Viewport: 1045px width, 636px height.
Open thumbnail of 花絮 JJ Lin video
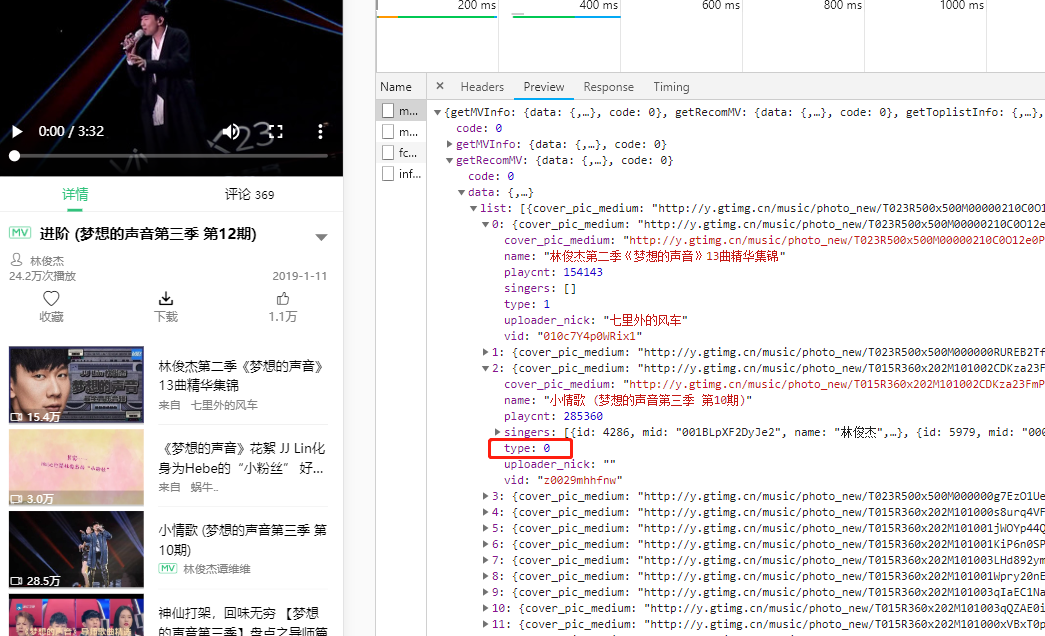click(x=77, y=467)
